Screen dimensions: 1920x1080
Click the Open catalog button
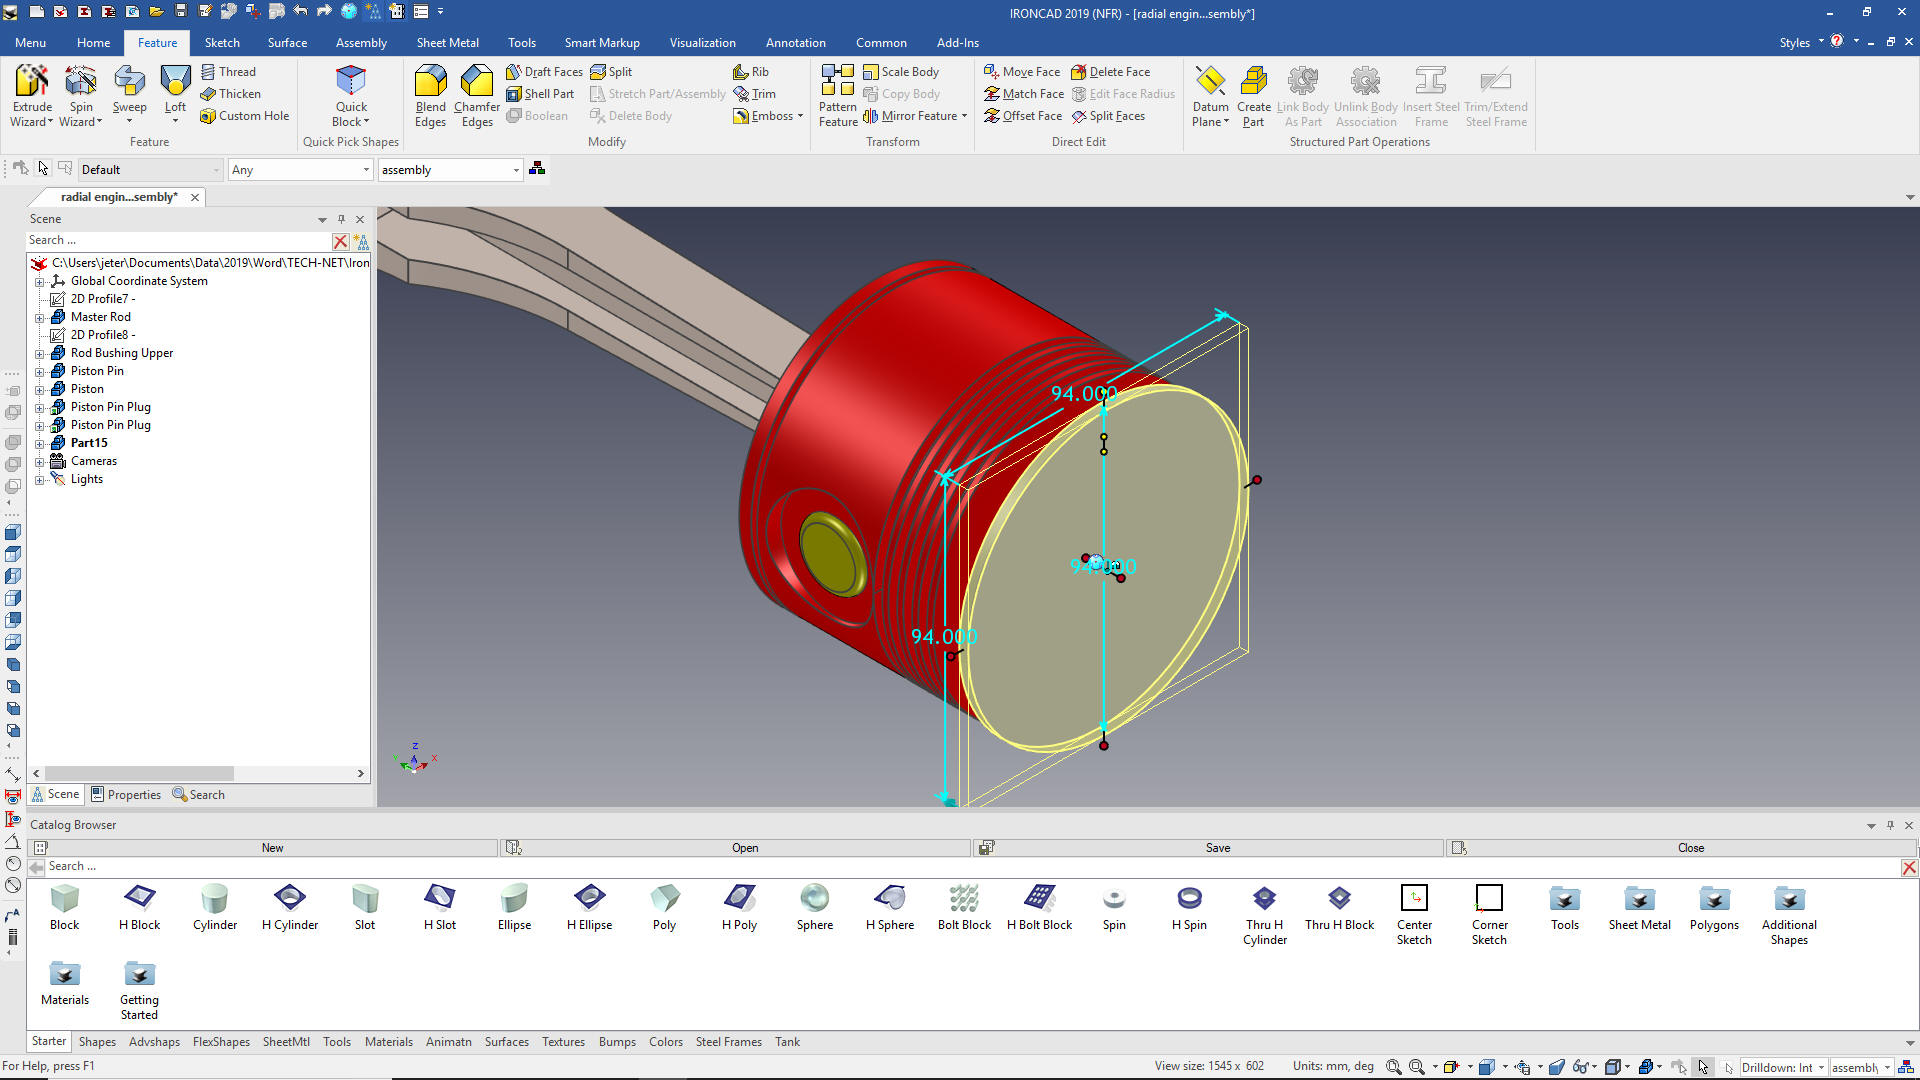point(744,848)
